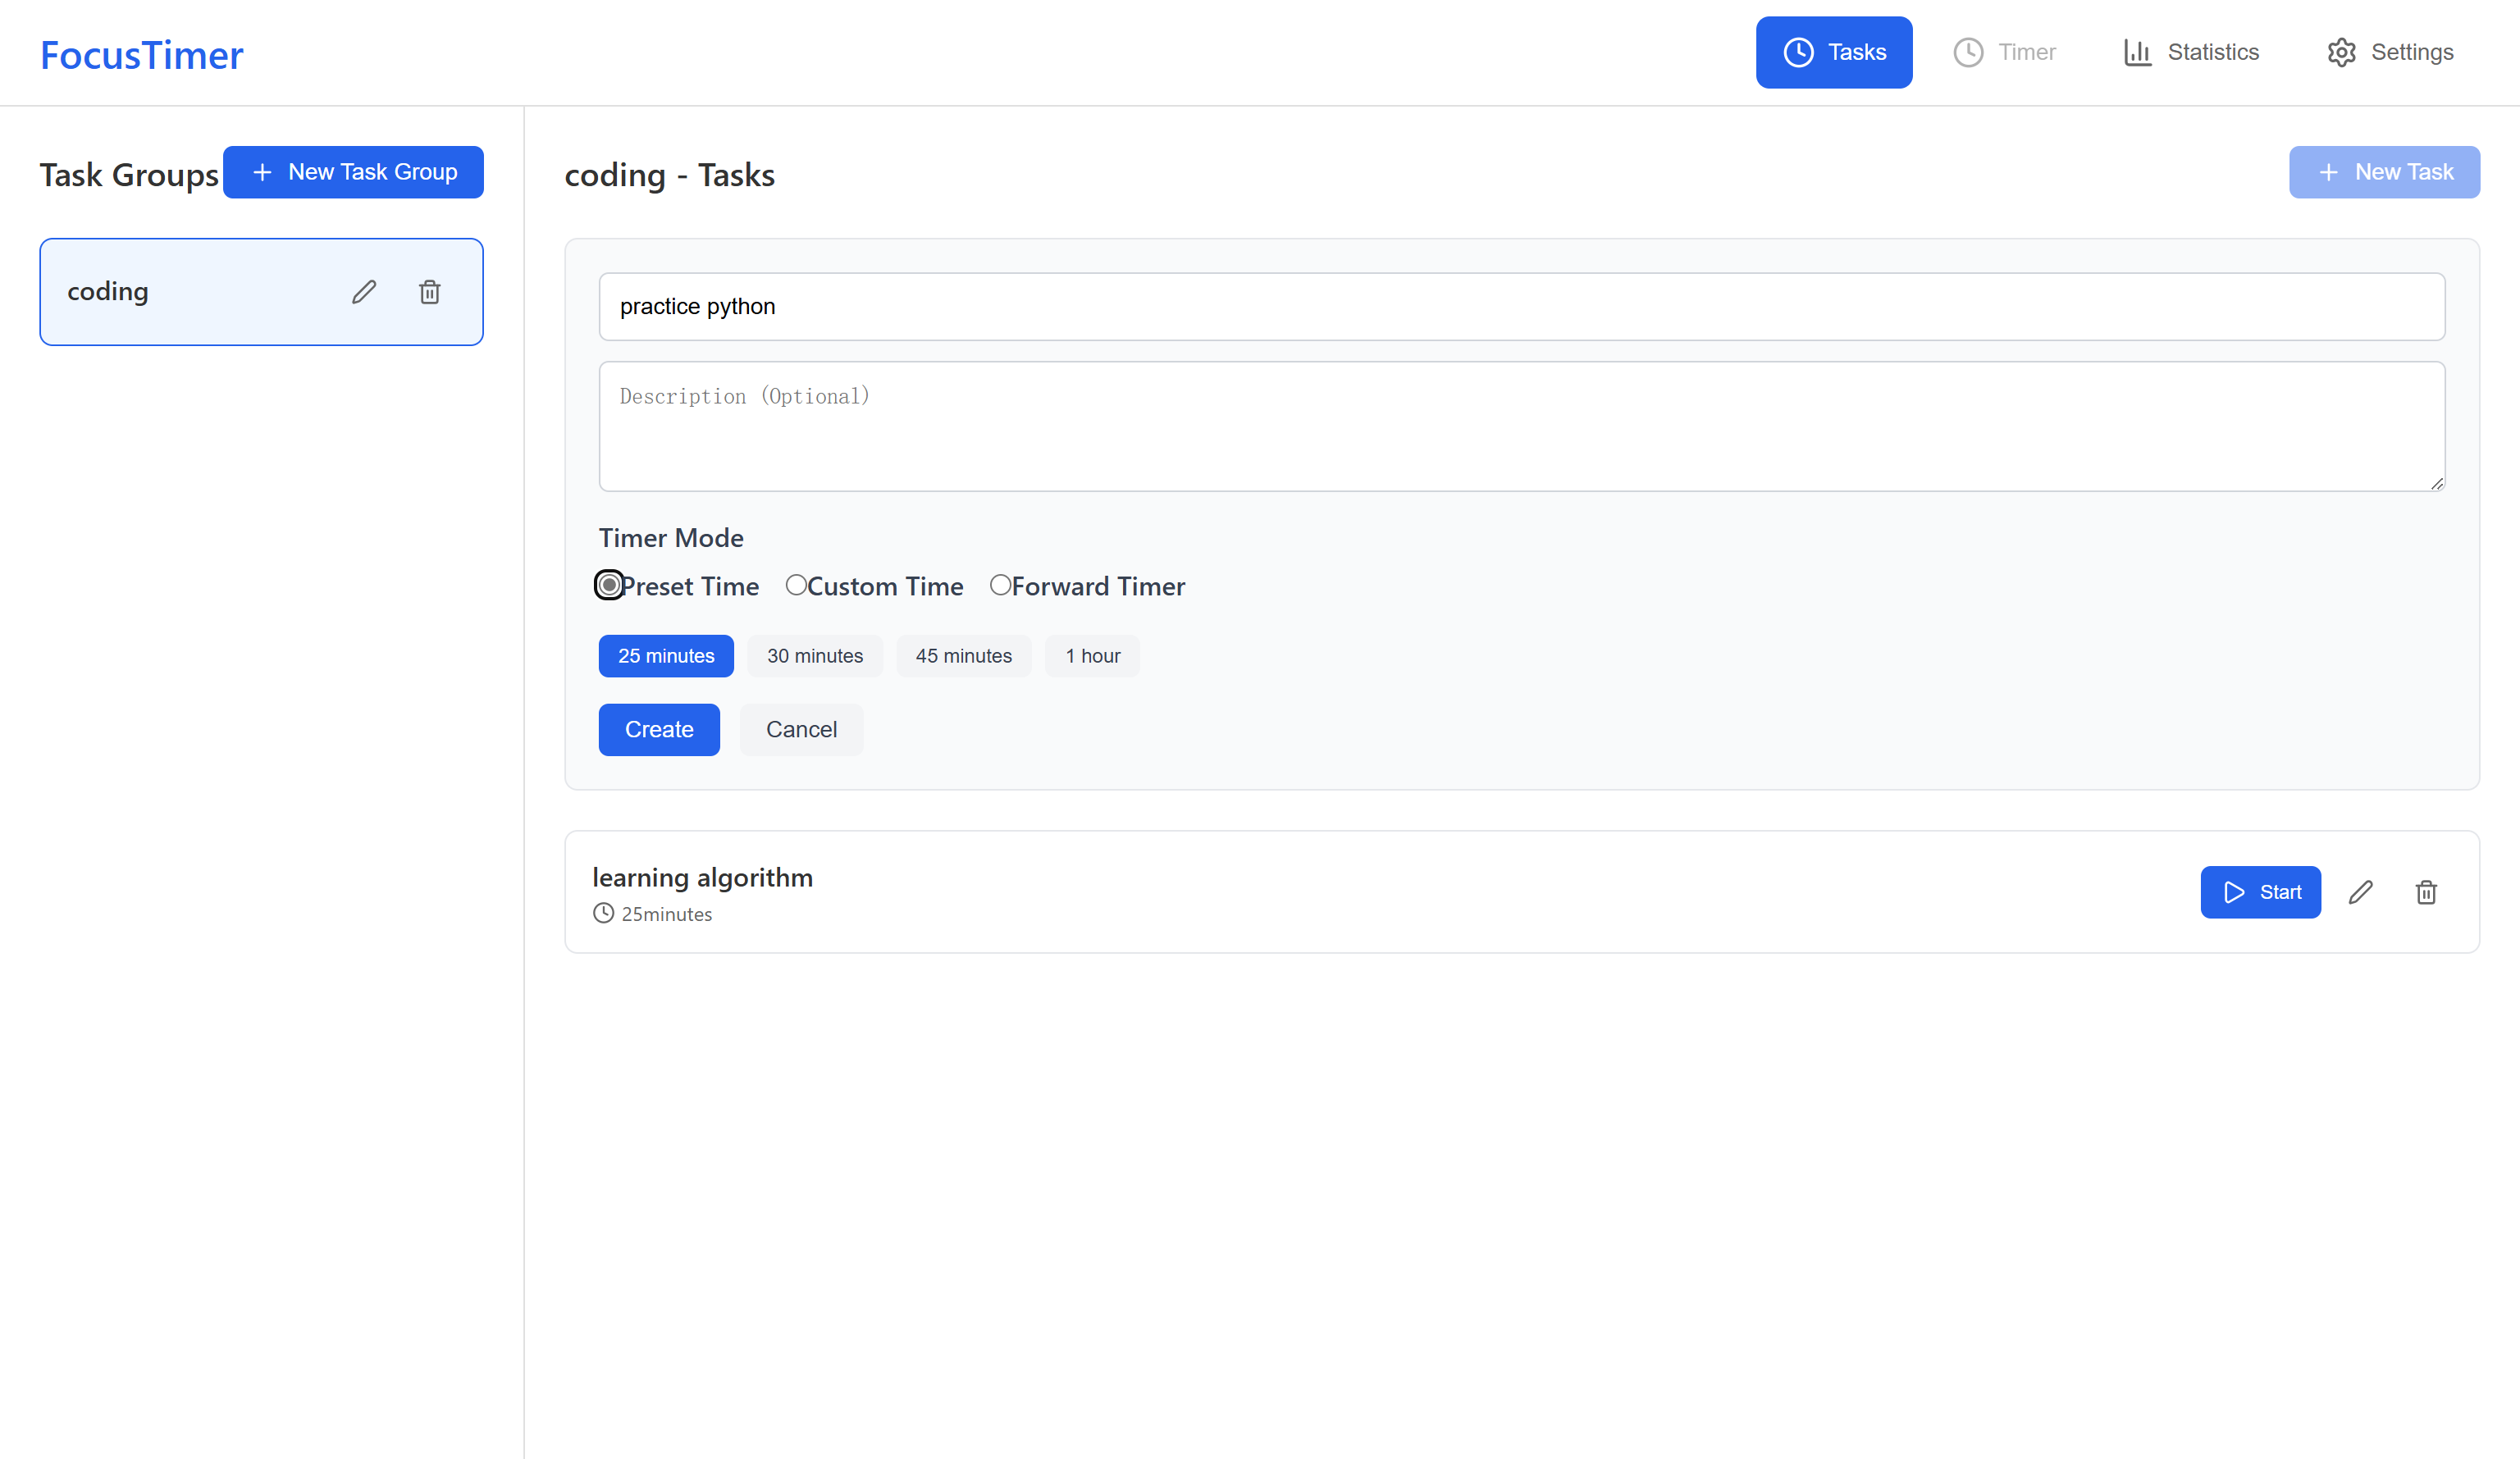Edit the learning algorithm task pencil icon

[x=2361, y=892]
